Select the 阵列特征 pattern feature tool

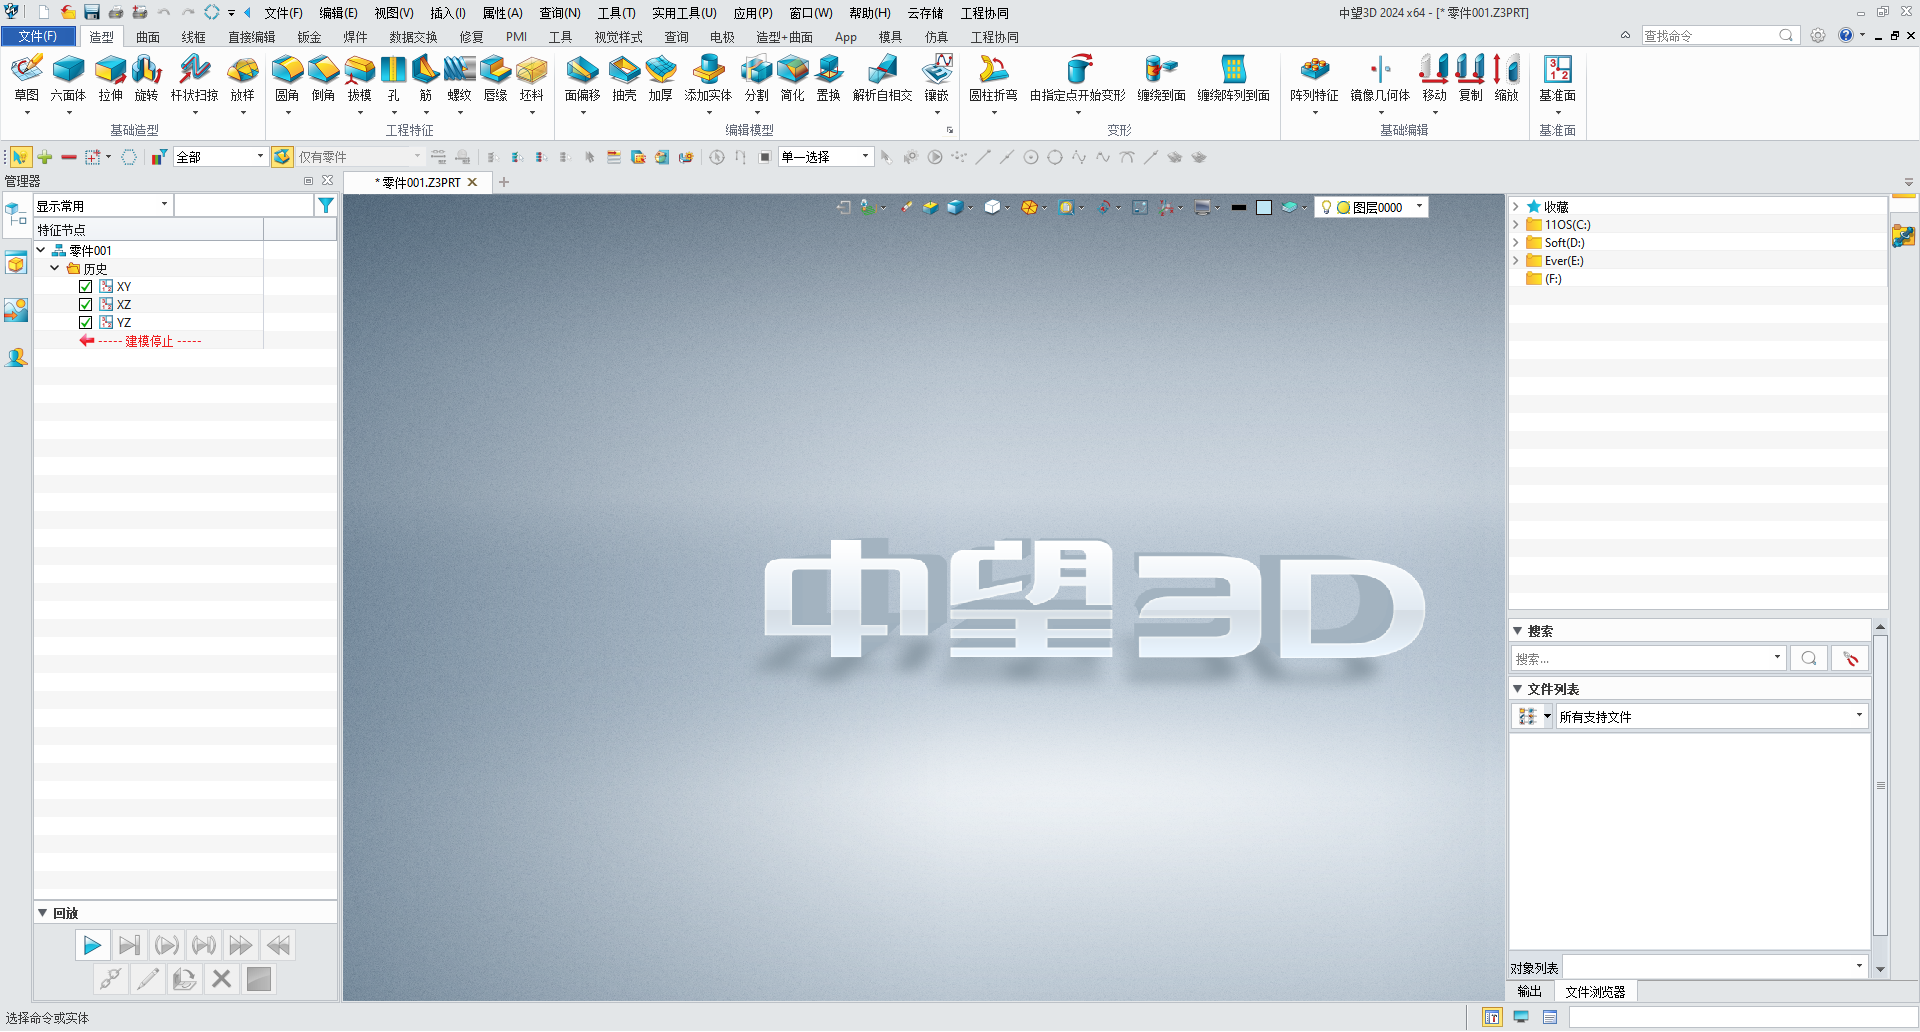pos(1314,78)
